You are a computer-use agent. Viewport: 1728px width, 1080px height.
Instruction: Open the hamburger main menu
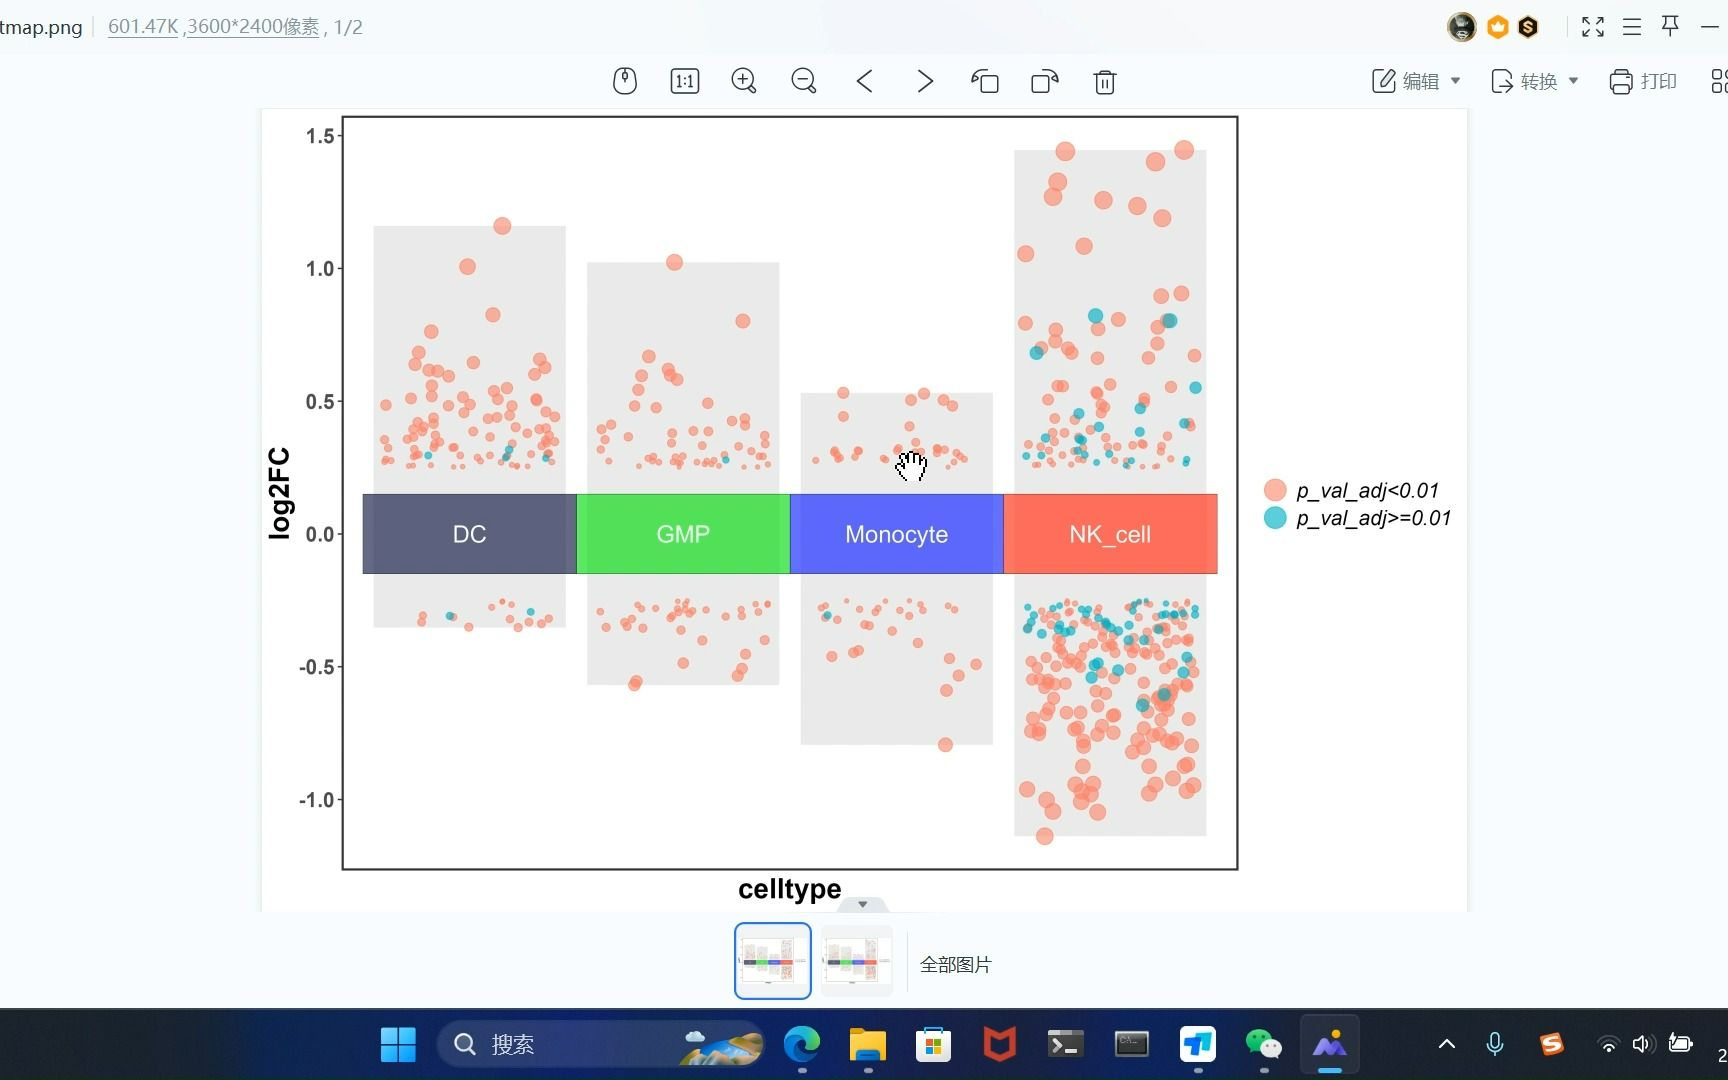click(1632, 27)
